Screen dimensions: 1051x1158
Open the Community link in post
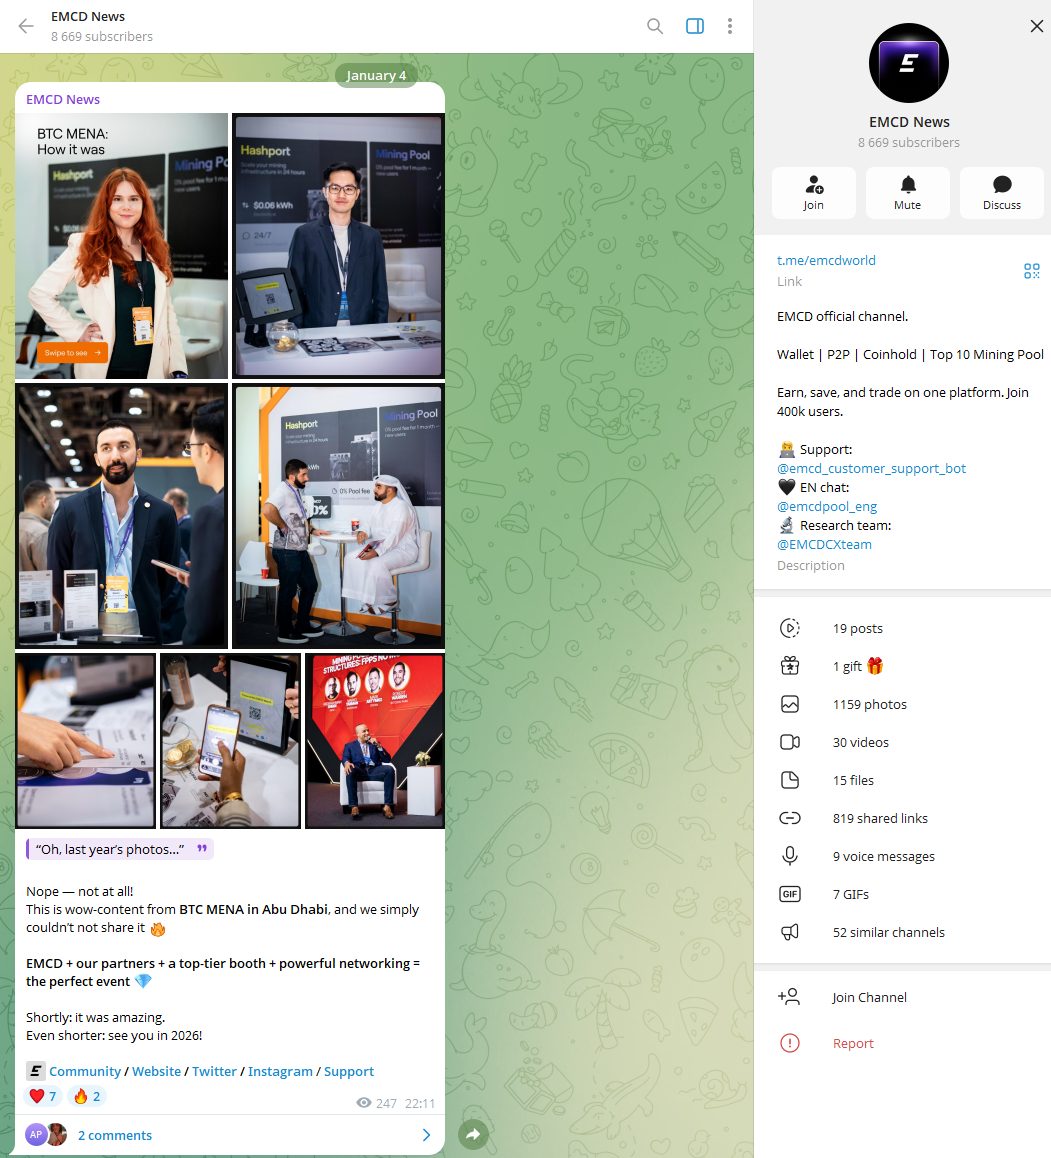tap(85, 1072)
